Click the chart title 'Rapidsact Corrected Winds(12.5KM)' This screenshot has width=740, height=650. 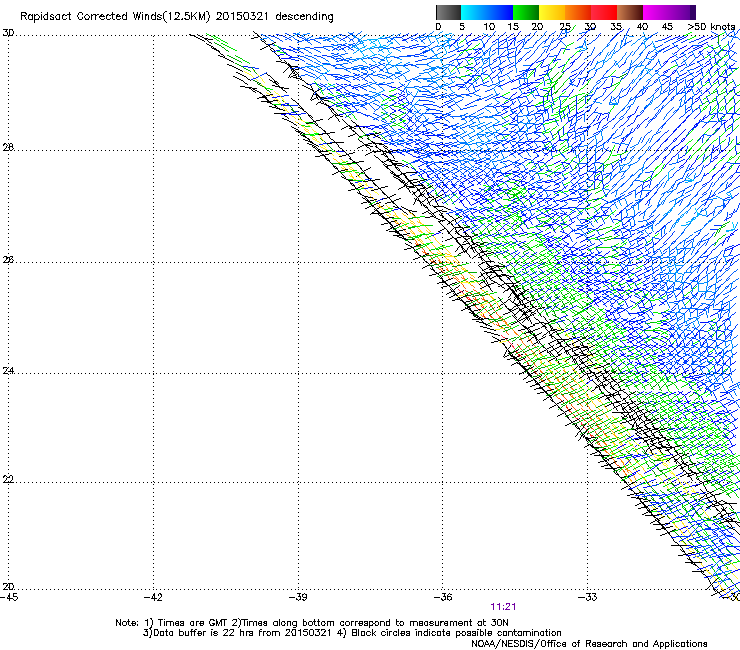[x=115, y=17]
